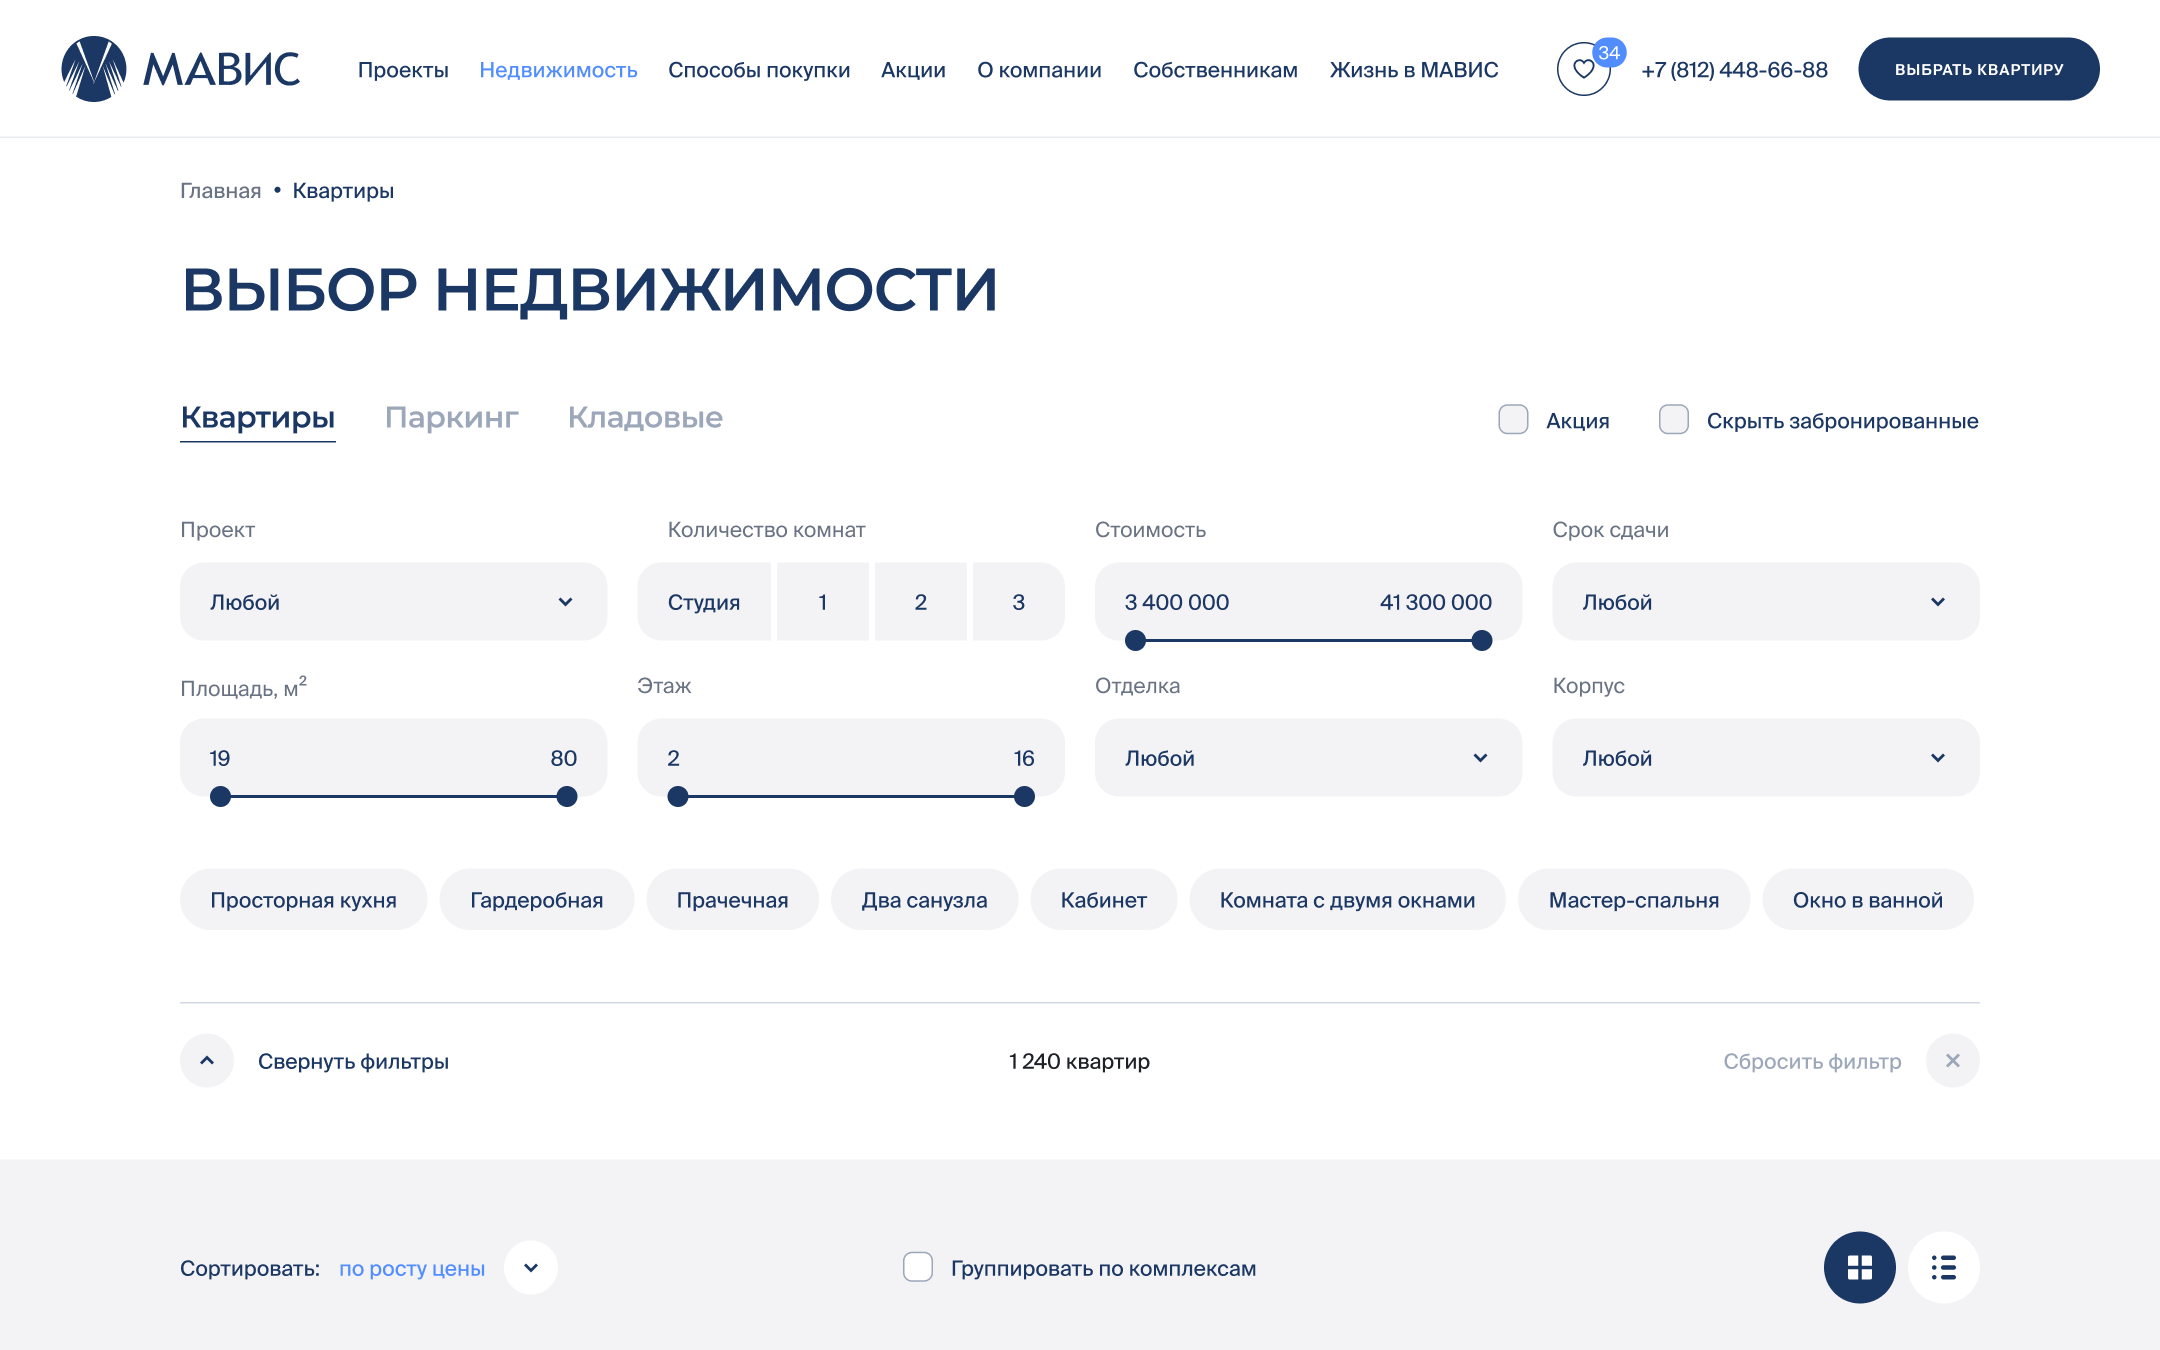Collapse filters with the up-arrow button
The height and width of the screenshot is (1350, 2160).
click(x=207, y=1060)
